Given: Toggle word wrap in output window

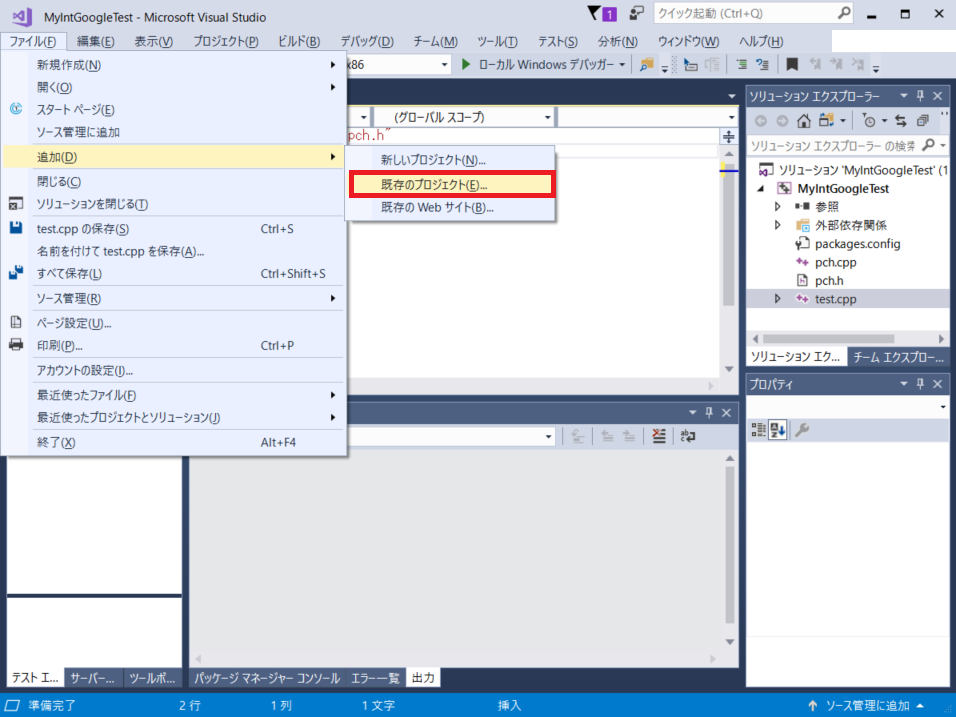Looking at the screenshot, I should [688, 436].
